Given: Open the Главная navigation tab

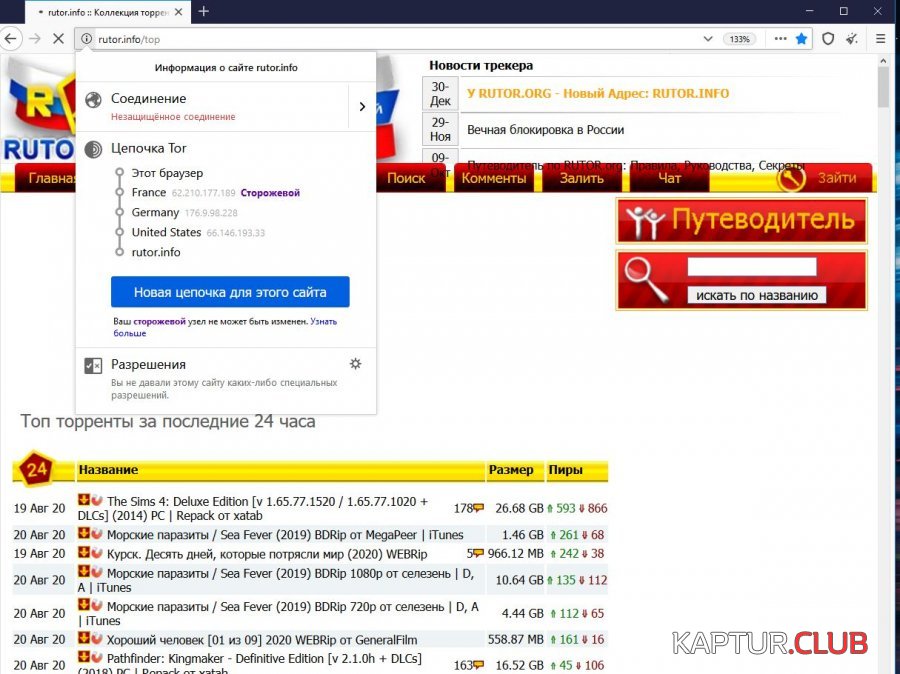Looking at the screenshot, I should [x=46, y=178].
